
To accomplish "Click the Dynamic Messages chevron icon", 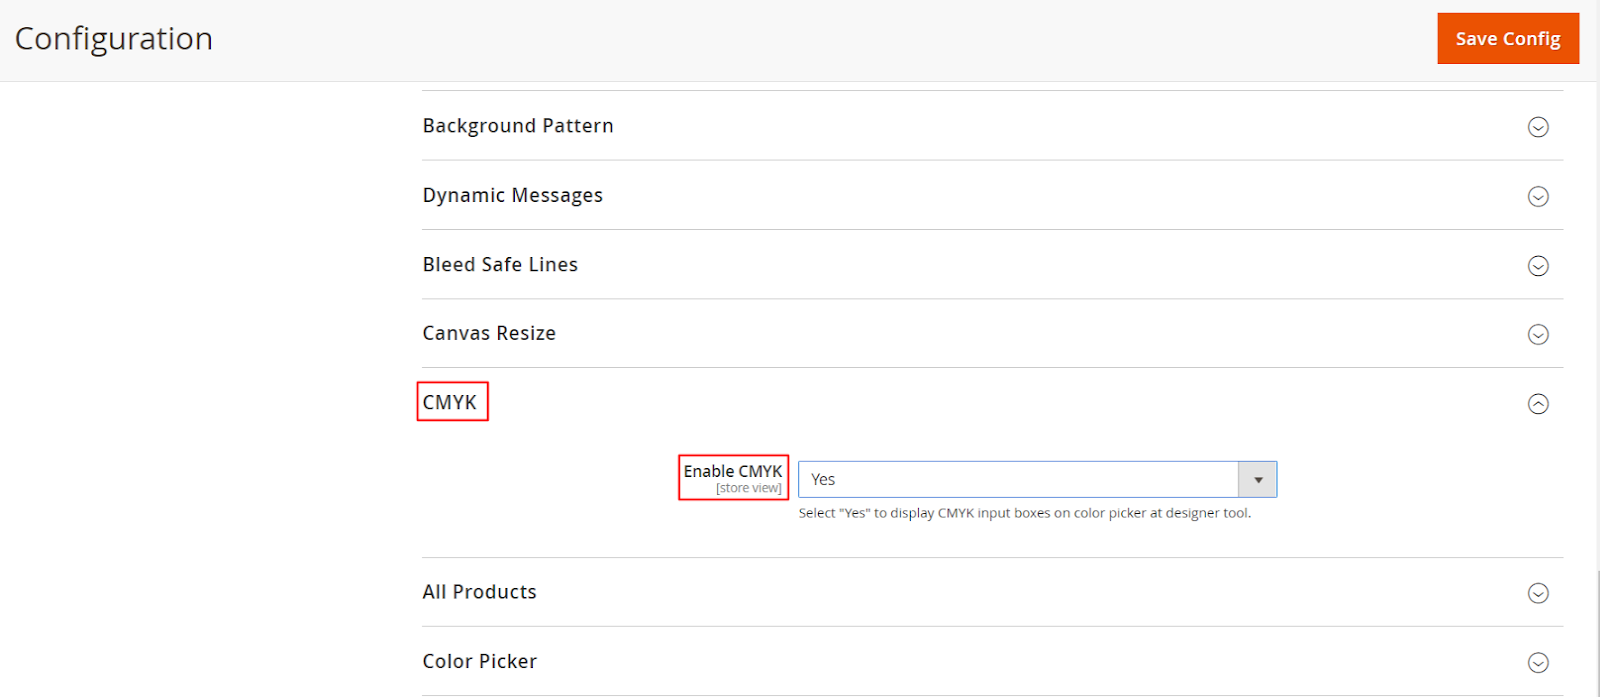I will [1538, 196].
